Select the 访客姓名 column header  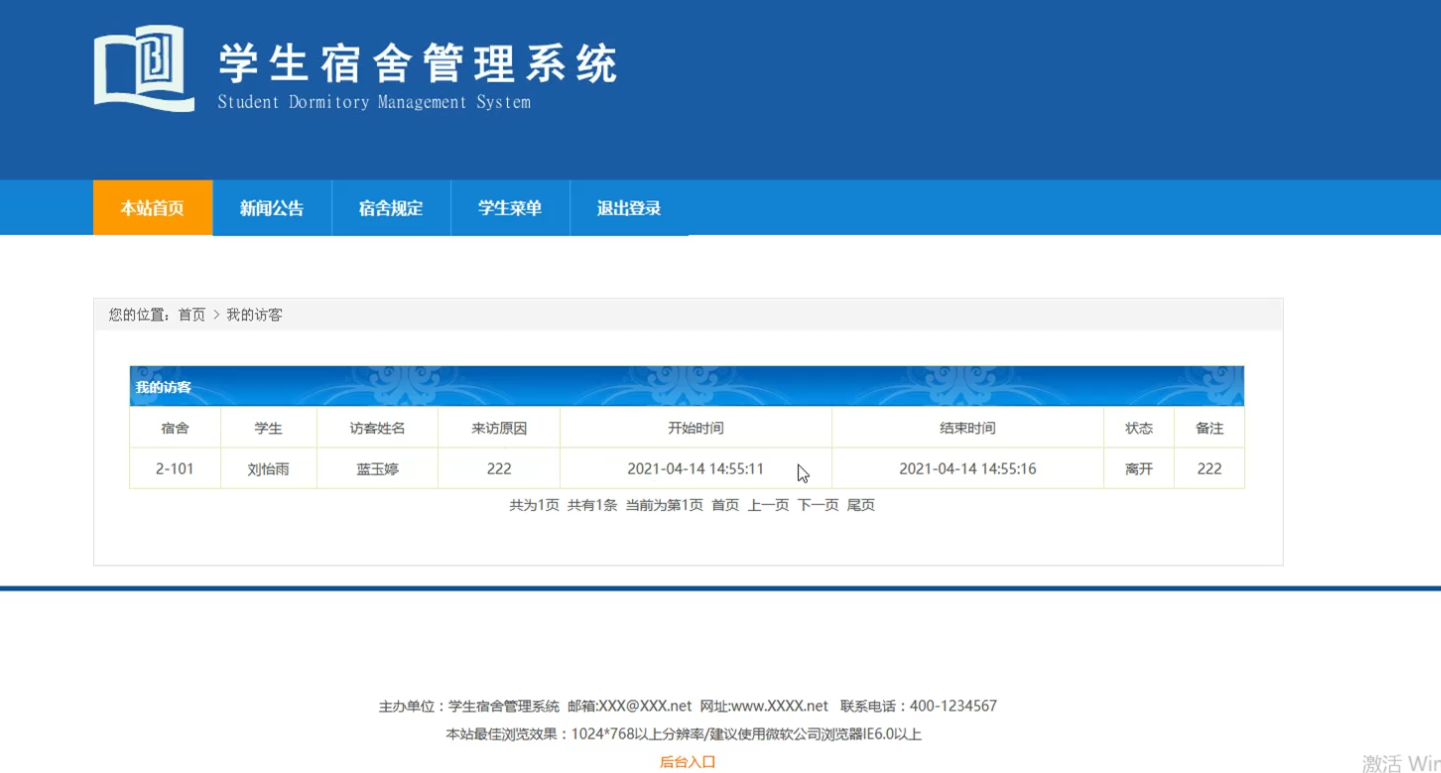point(377,428)
